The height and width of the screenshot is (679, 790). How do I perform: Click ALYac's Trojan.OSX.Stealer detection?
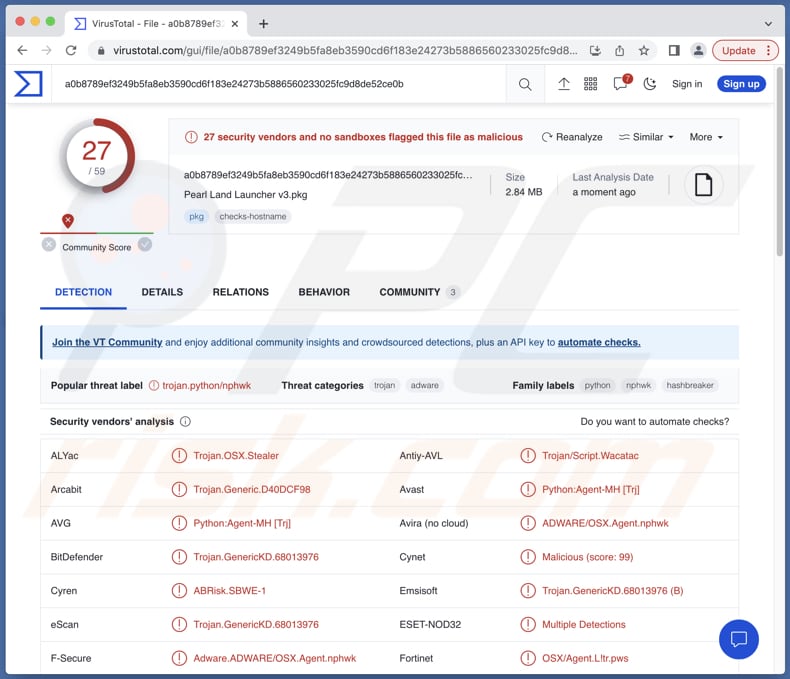pos(236,456)
